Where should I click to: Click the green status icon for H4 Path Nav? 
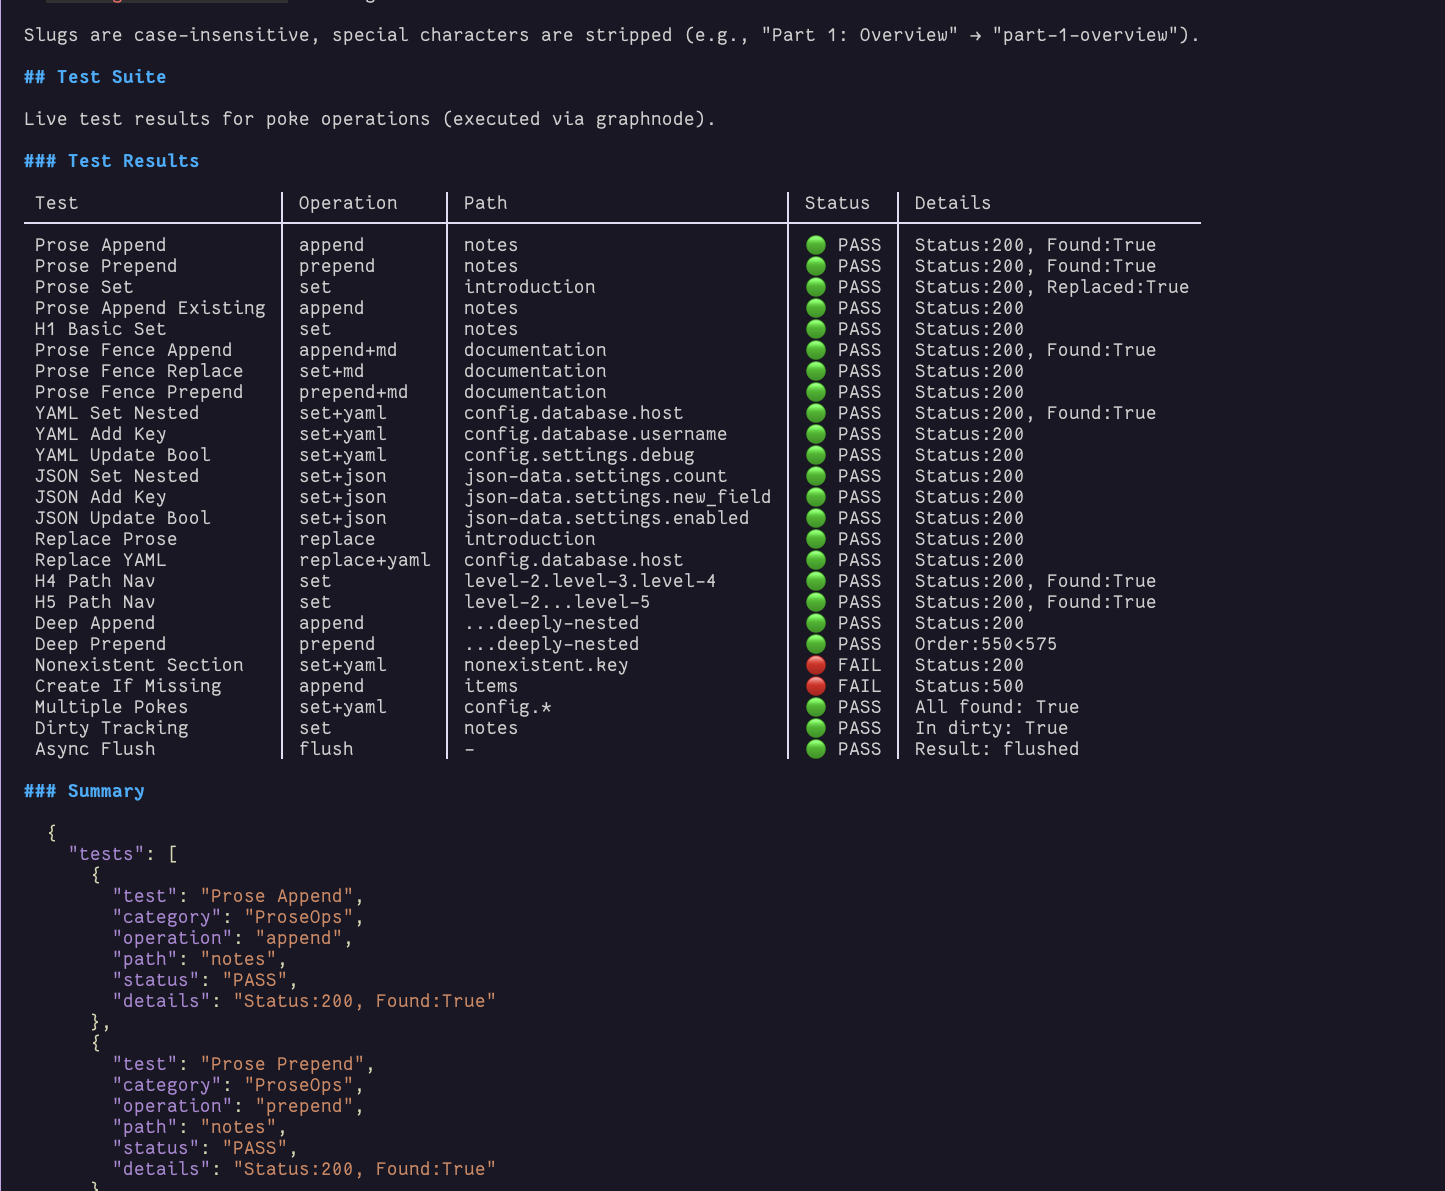point(816,581)
